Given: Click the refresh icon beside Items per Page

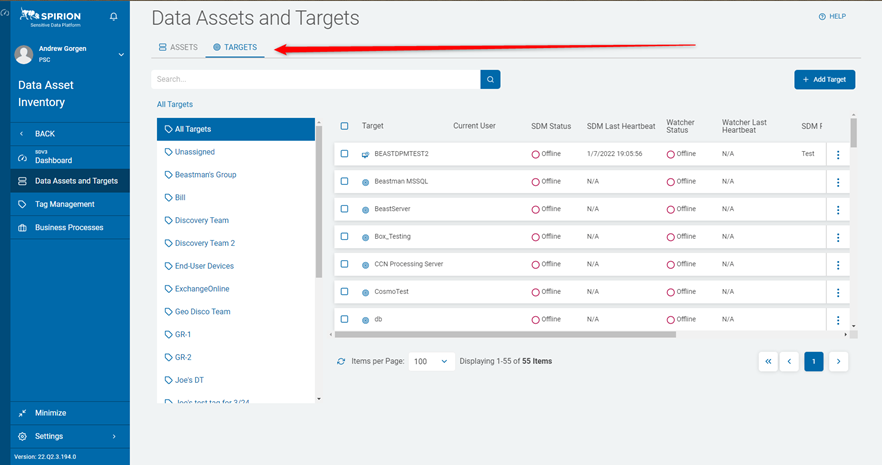Looking at the screenshot, I should click(341, 361).
